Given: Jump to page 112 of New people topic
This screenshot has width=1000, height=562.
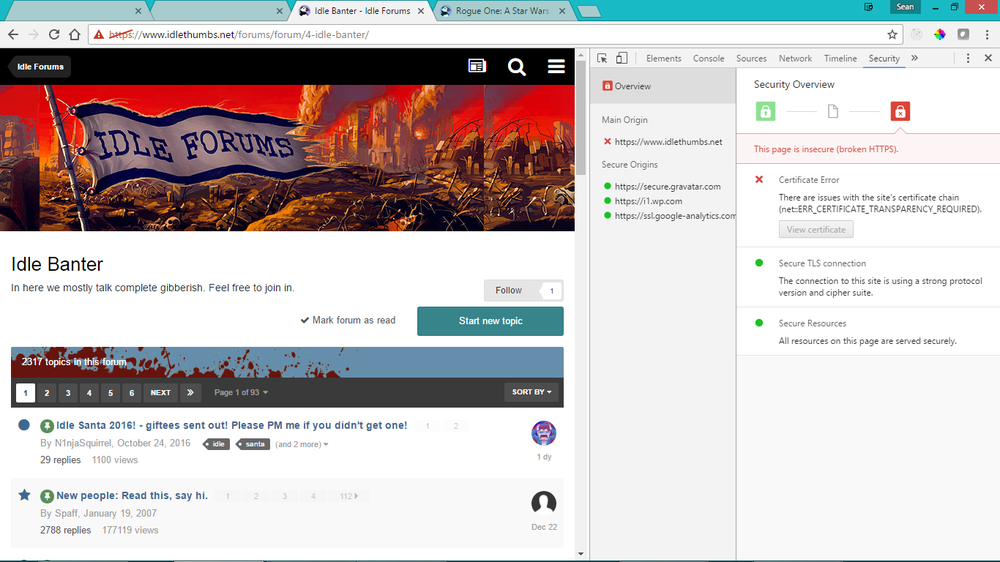Looking at the screenshot, I should (x=348, y=496).
